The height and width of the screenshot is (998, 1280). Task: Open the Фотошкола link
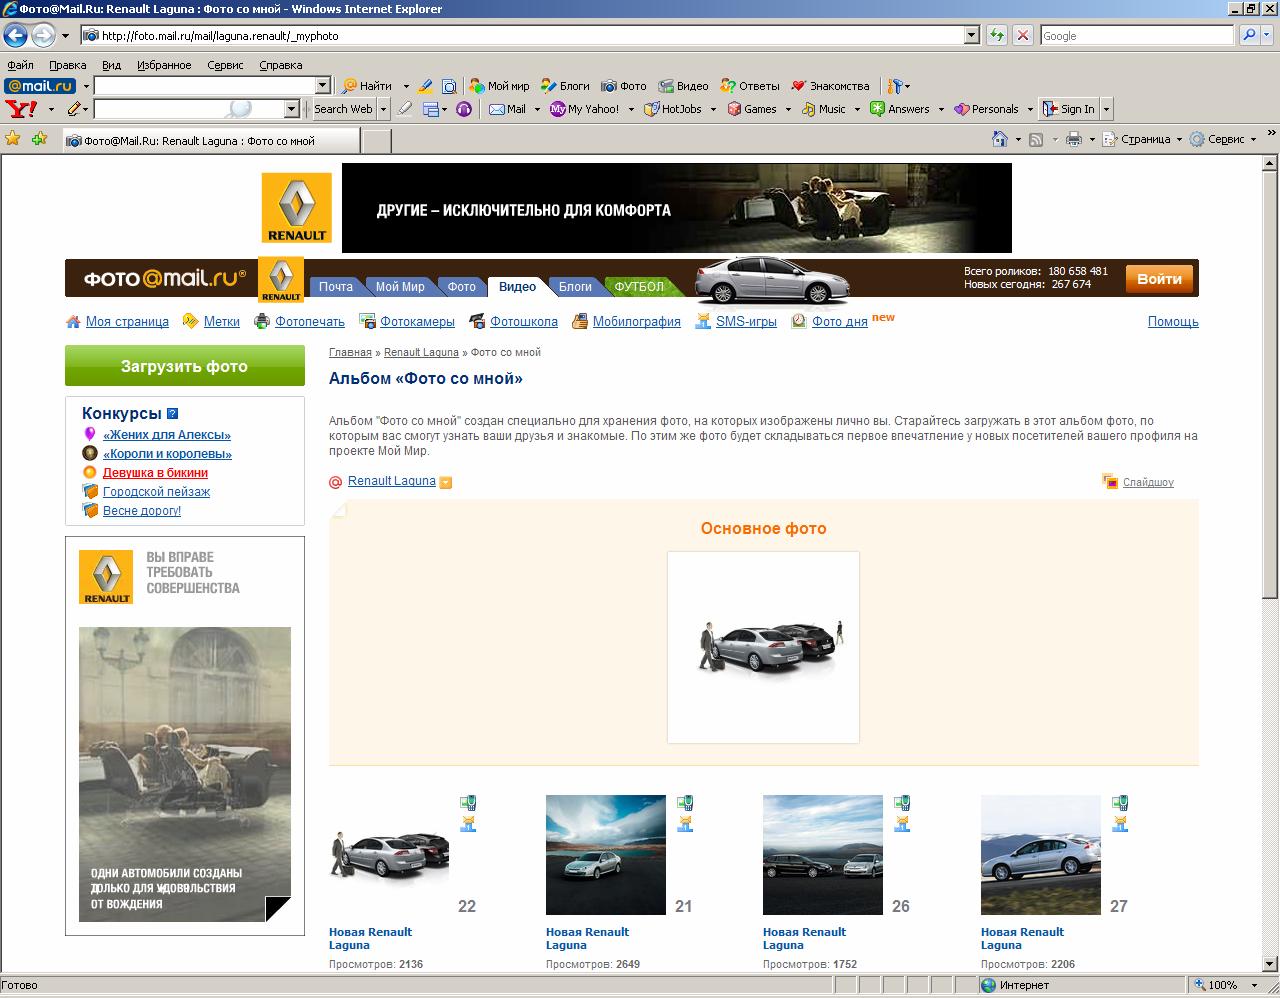click(523, 322)
